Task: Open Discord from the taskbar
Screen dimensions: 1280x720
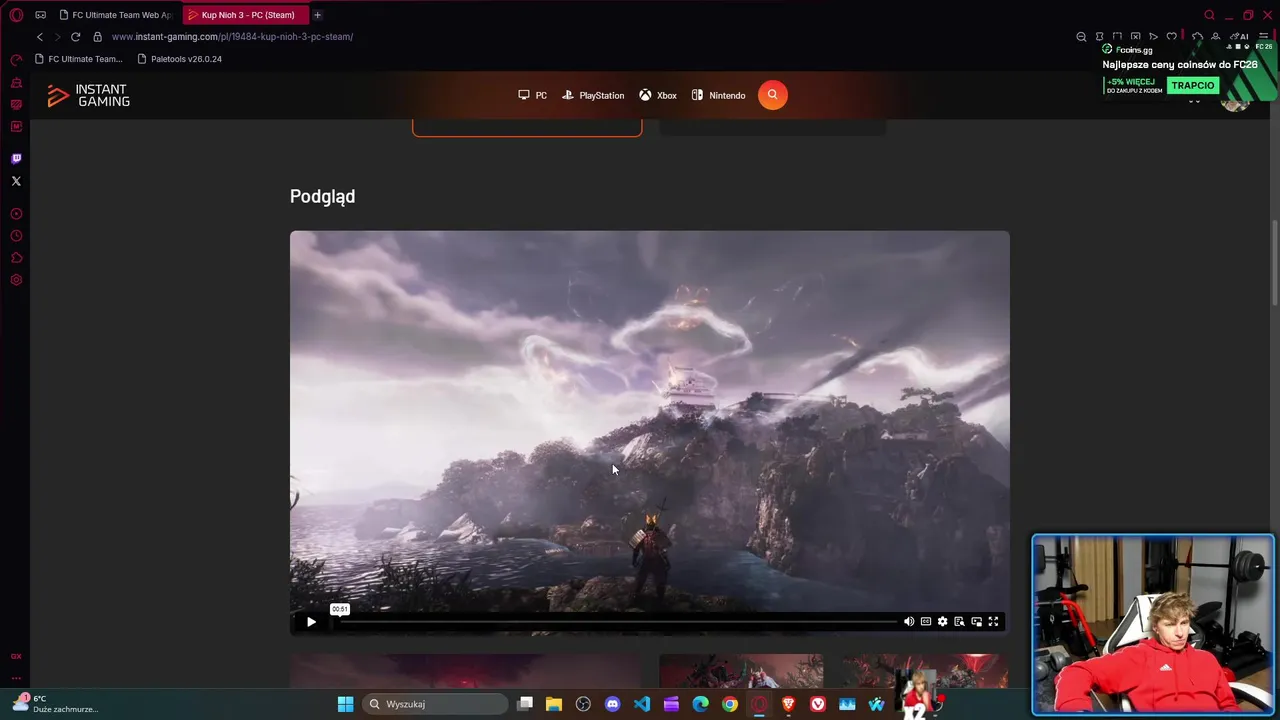Action: (x=613, y=704)
